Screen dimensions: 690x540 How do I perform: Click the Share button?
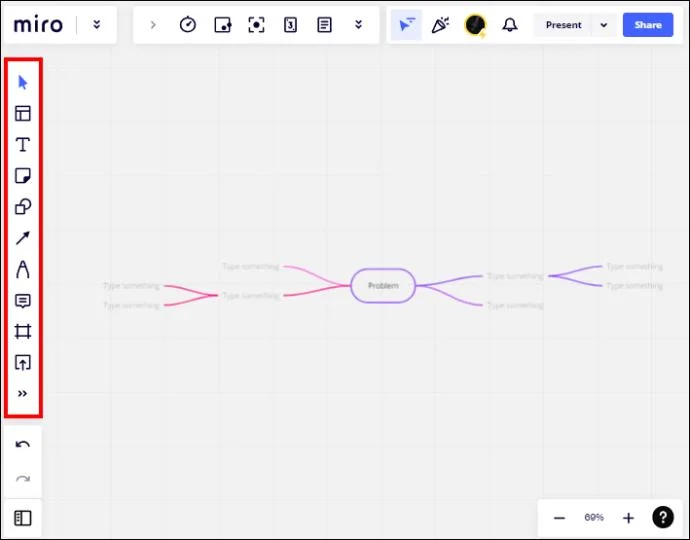click(x=647, y=25)
